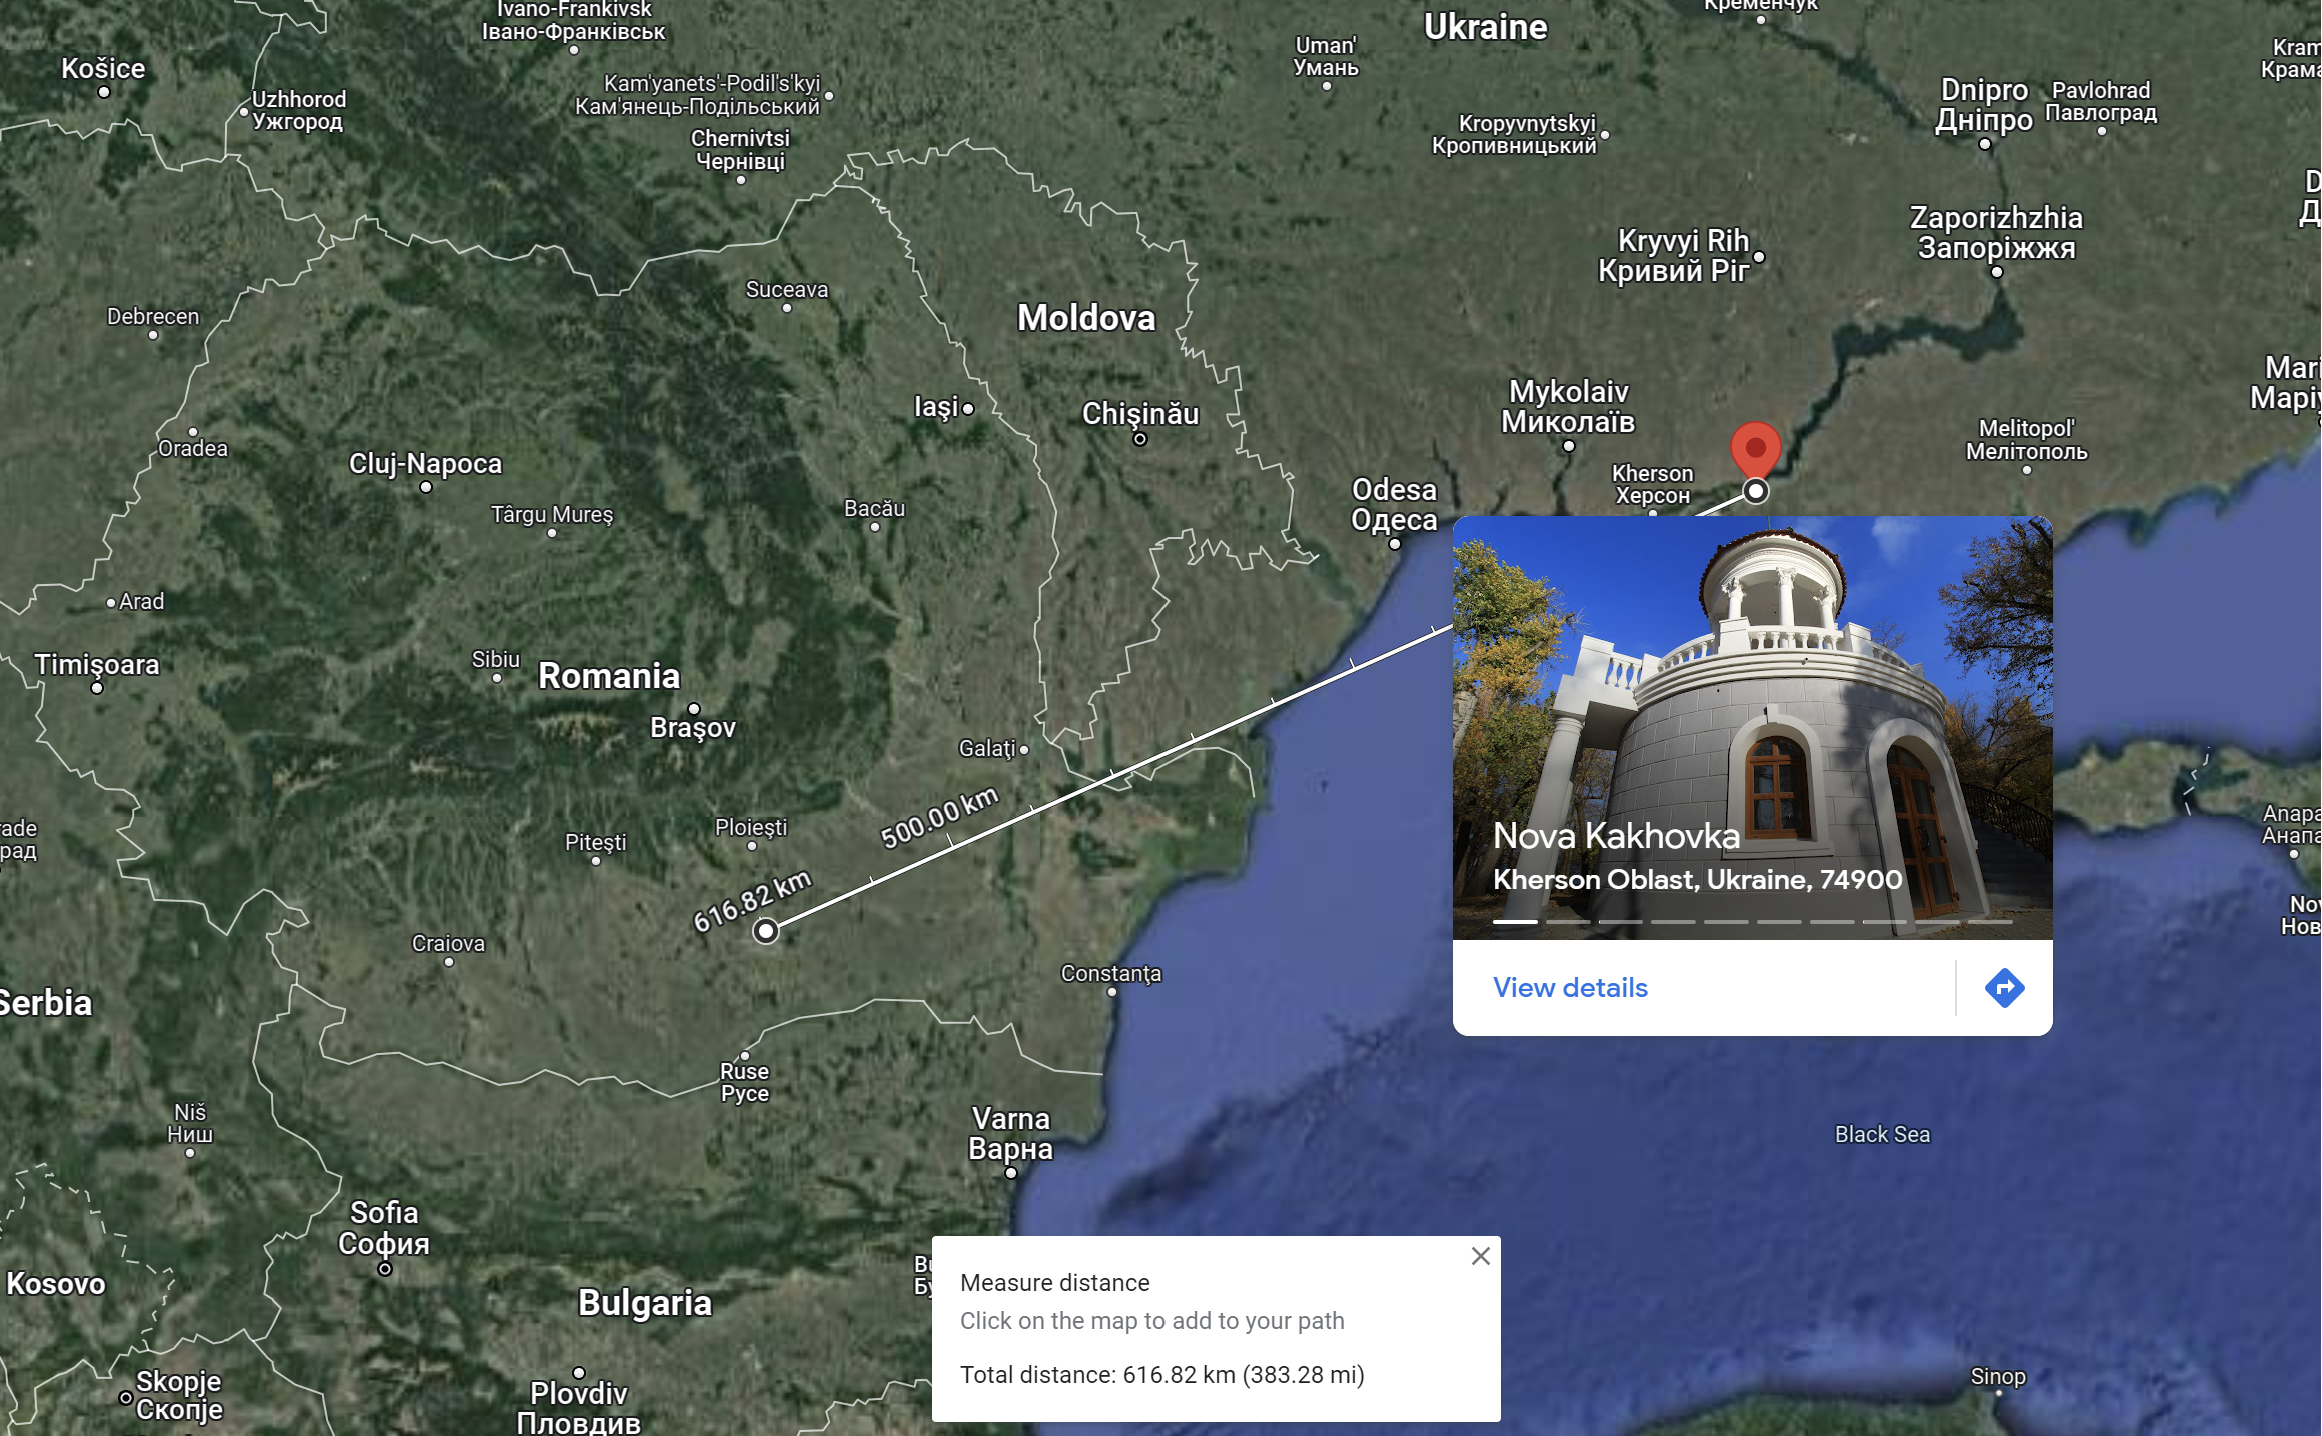Click the 500.00 km distance label
Screen dimensions: 2322x1436
coord(939,817)
